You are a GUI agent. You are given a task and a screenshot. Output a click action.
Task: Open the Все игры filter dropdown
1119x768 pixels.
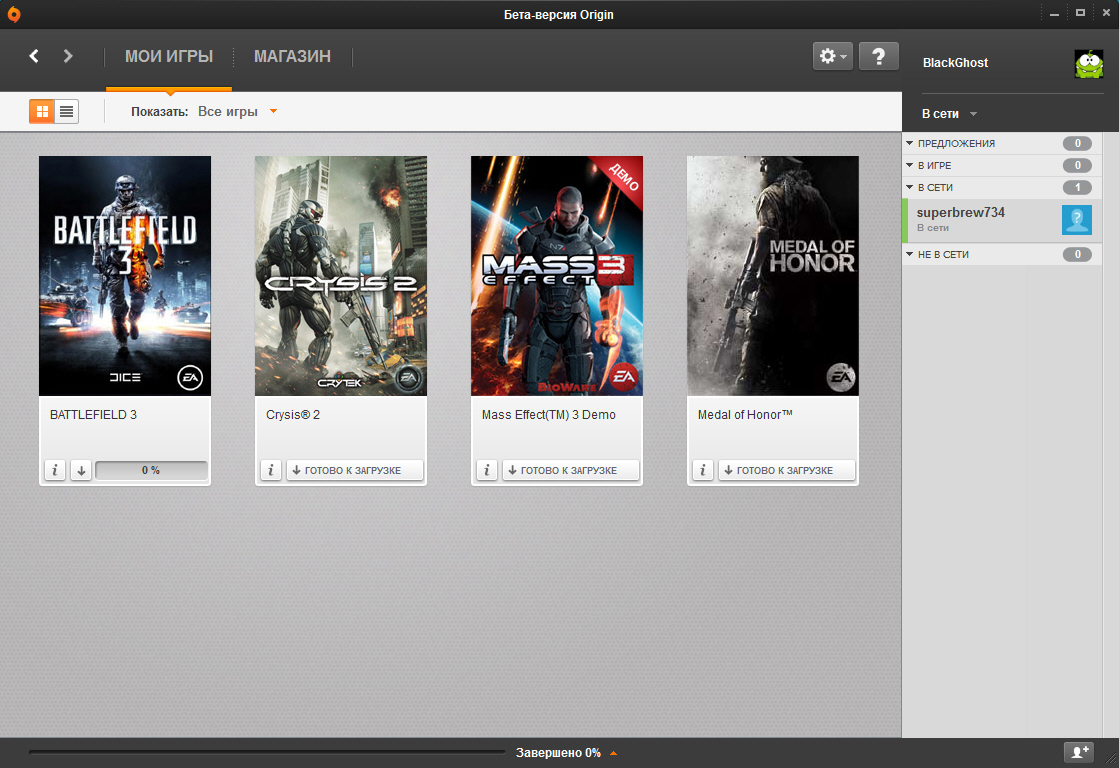tap(238, 111)
